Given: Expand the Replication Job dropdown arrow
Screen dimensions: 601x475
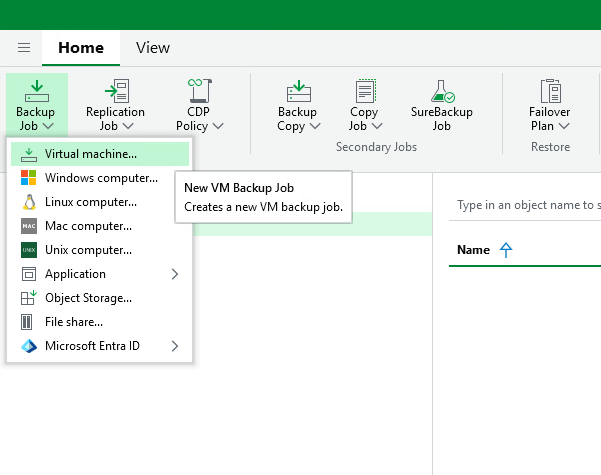Looking at the screenshot, I should click(x=128, y=126).
